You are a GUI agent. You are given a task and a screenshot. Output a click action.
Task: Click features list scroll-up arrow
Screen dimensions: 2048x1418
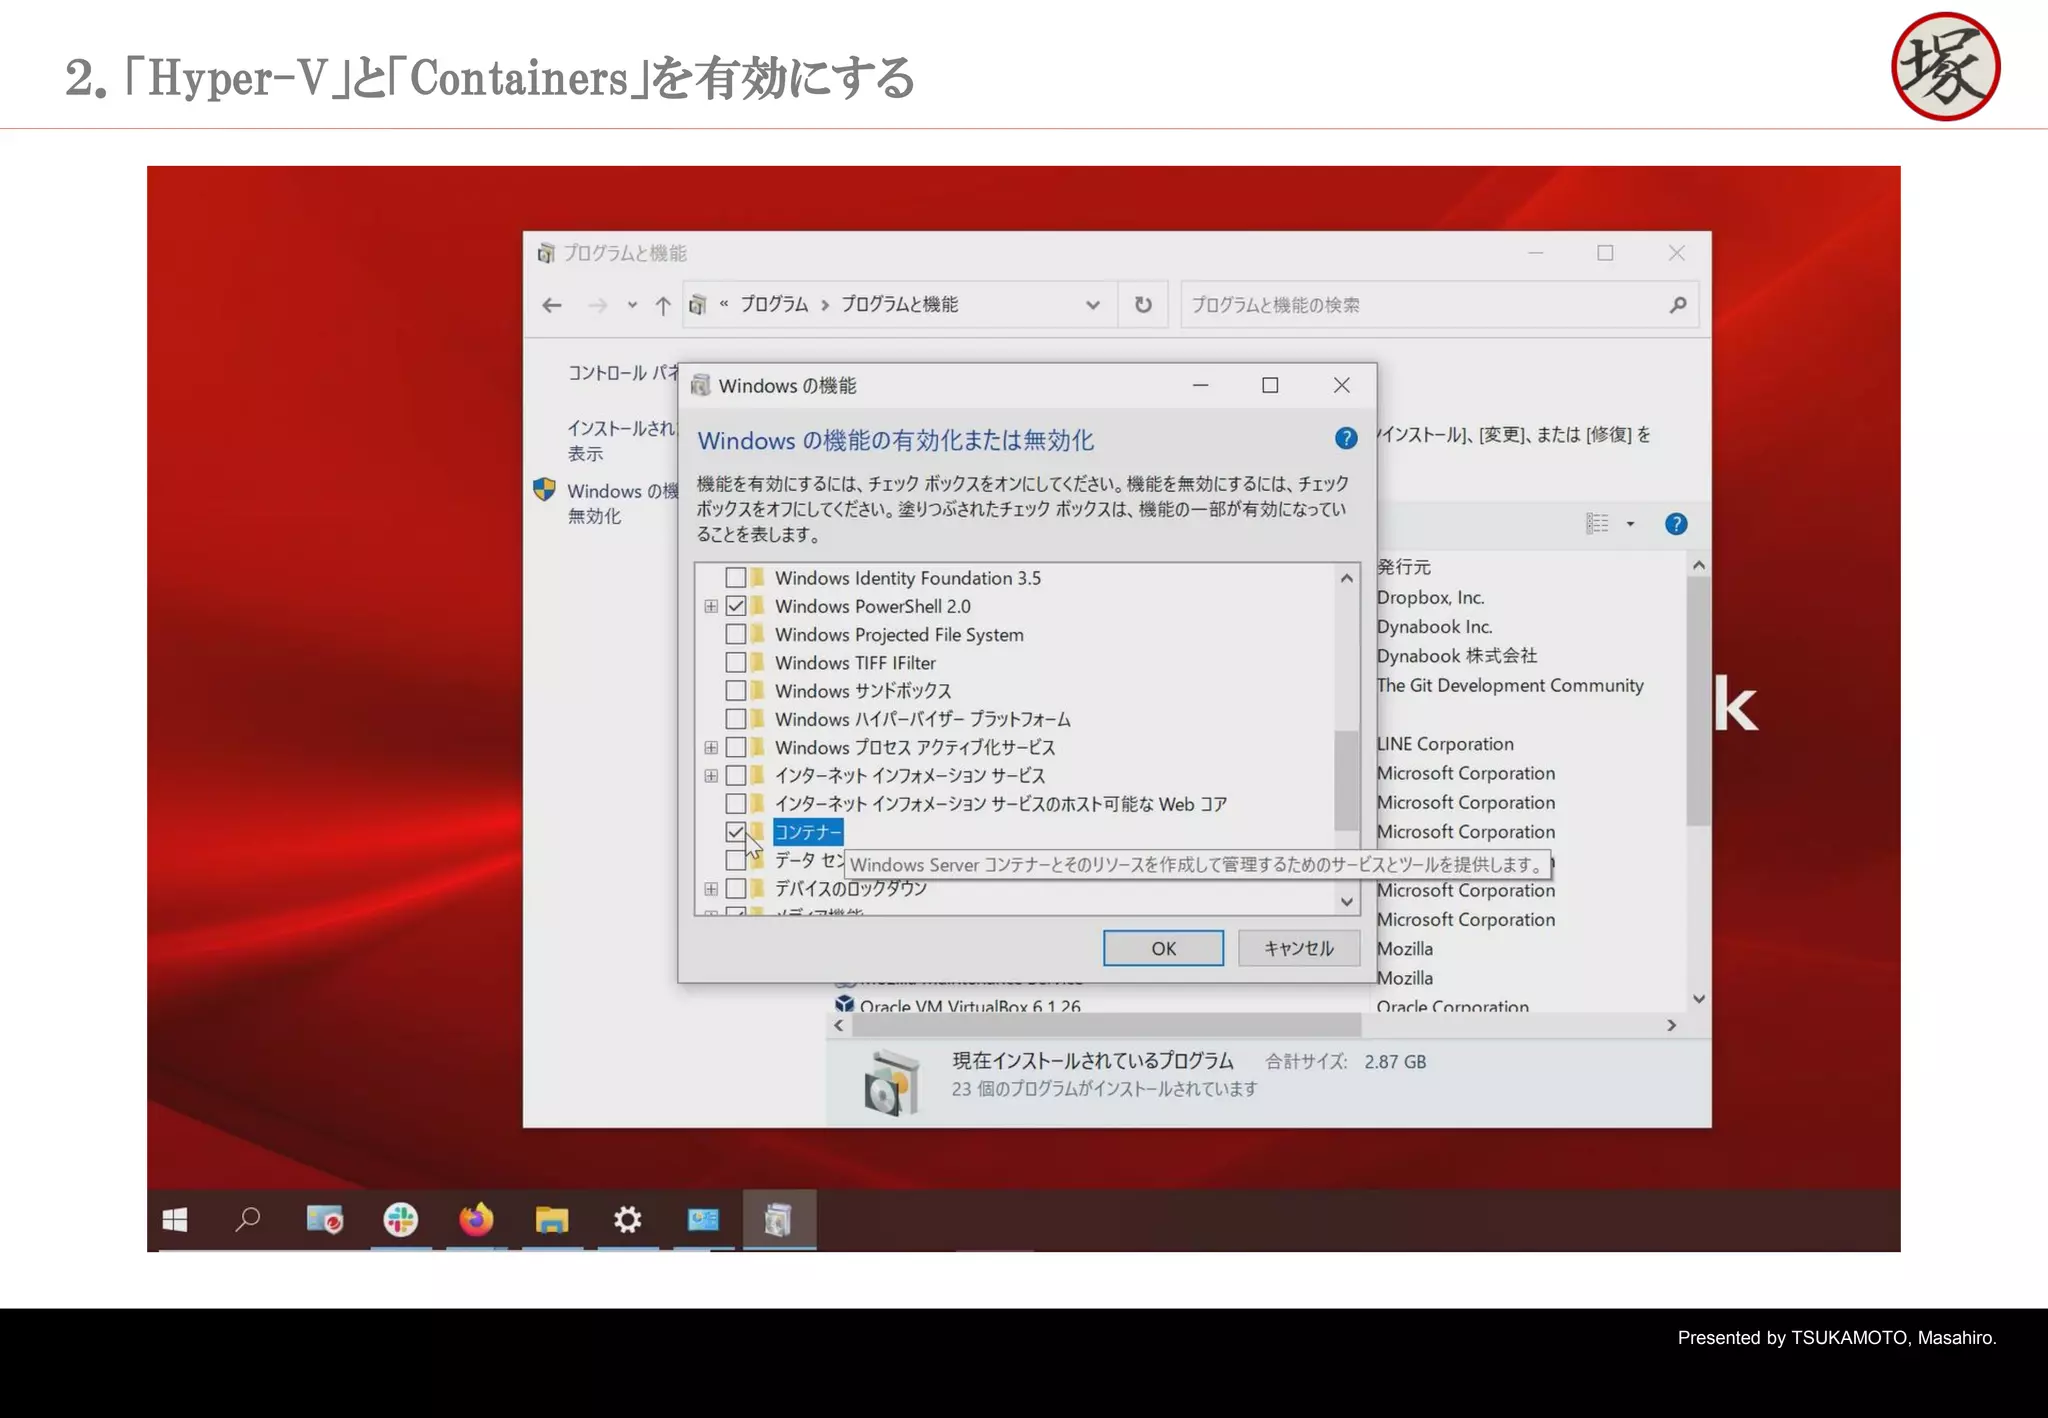pos(1347,578)
